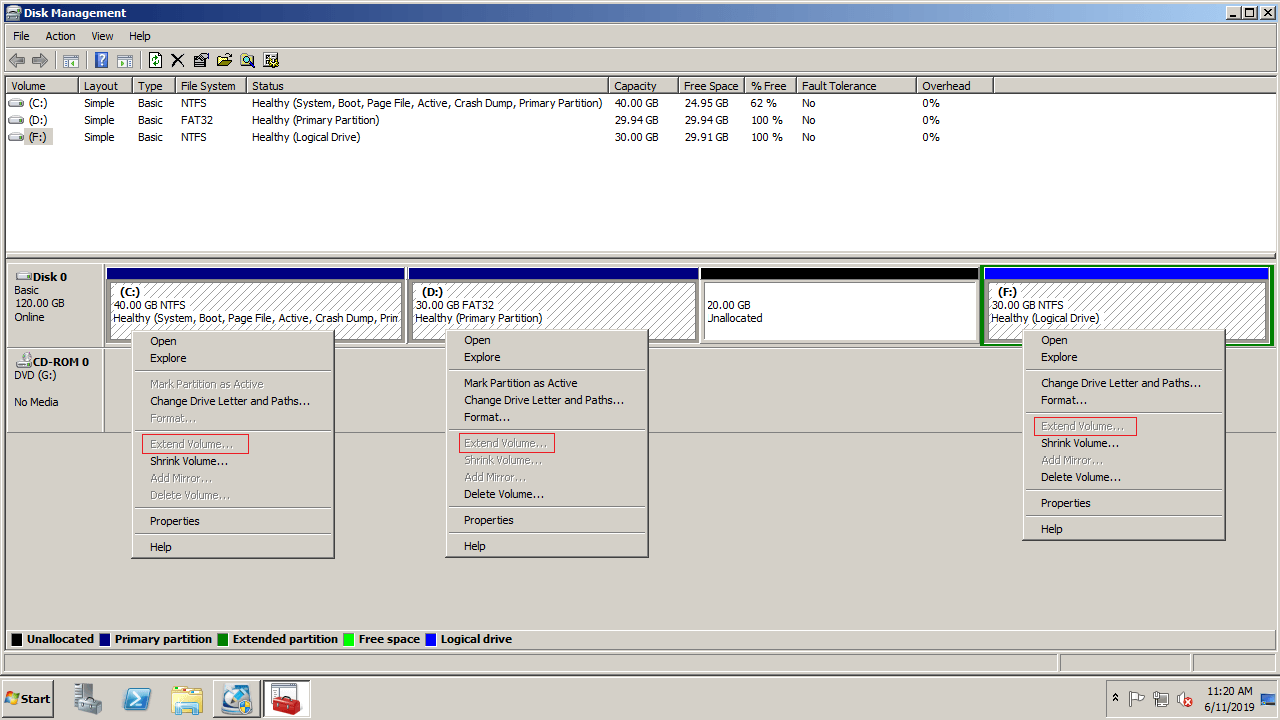Image resolution: width=1280 pixels, height=720 pixels.
Task: Click the blue question mark Help icon
Action: pyautogui.click(x=101, y=60)
